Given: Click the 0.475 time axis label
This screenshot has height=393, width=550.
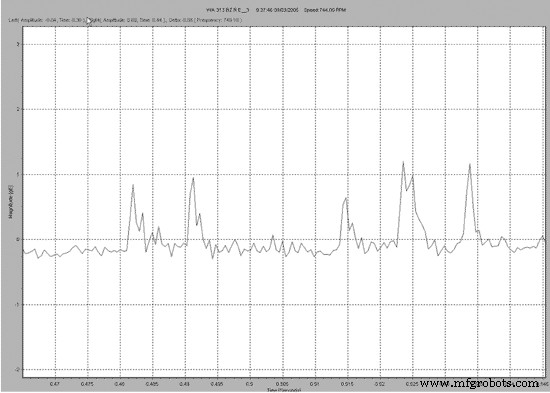Looking at the screenshot, I should (87, 384).
